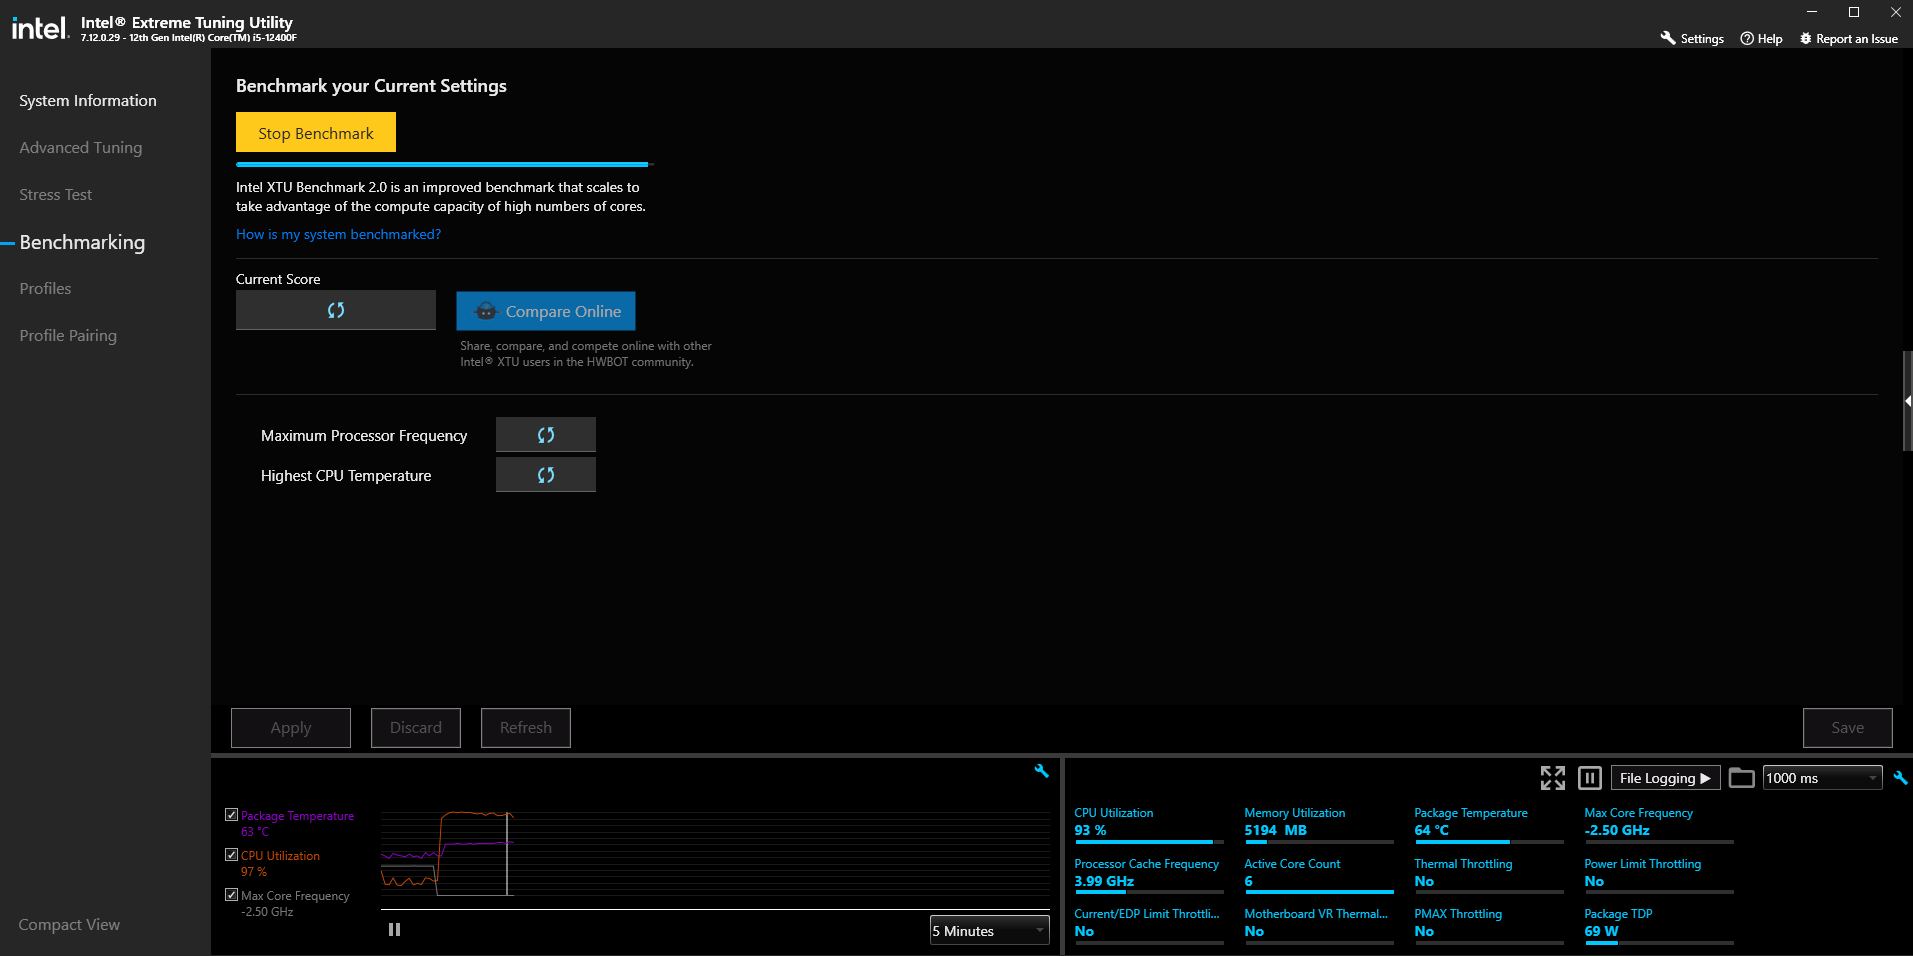Click the Intel logo in title bar
This screenshot has width=1913, height=956.
(39, 27)
